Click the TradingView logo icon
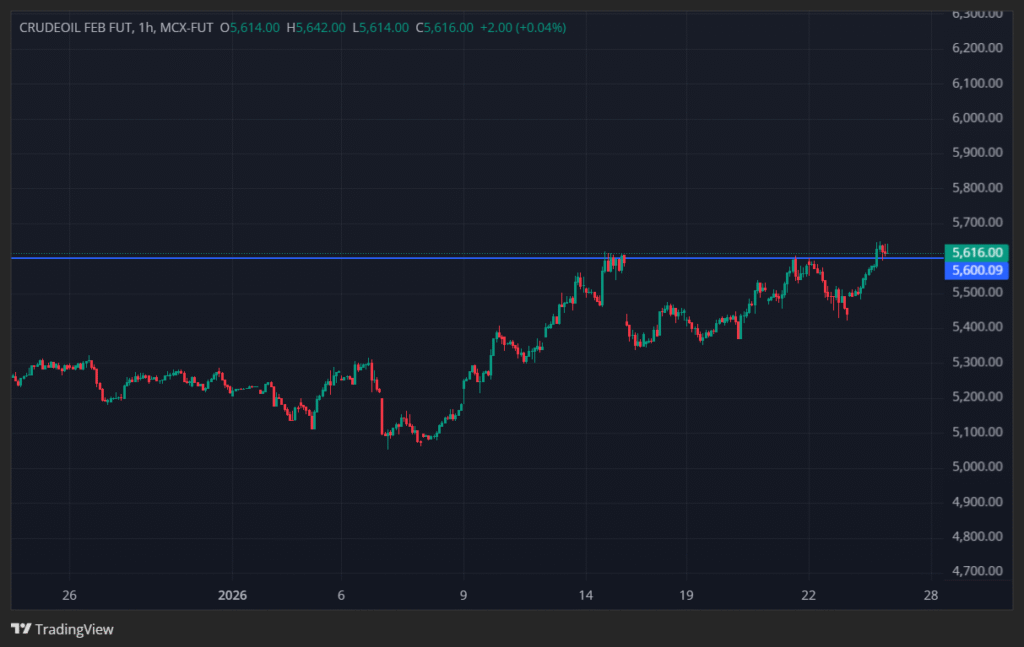Image resolution: width=1024 pixels, height=647 pixels. pos(21,629)
